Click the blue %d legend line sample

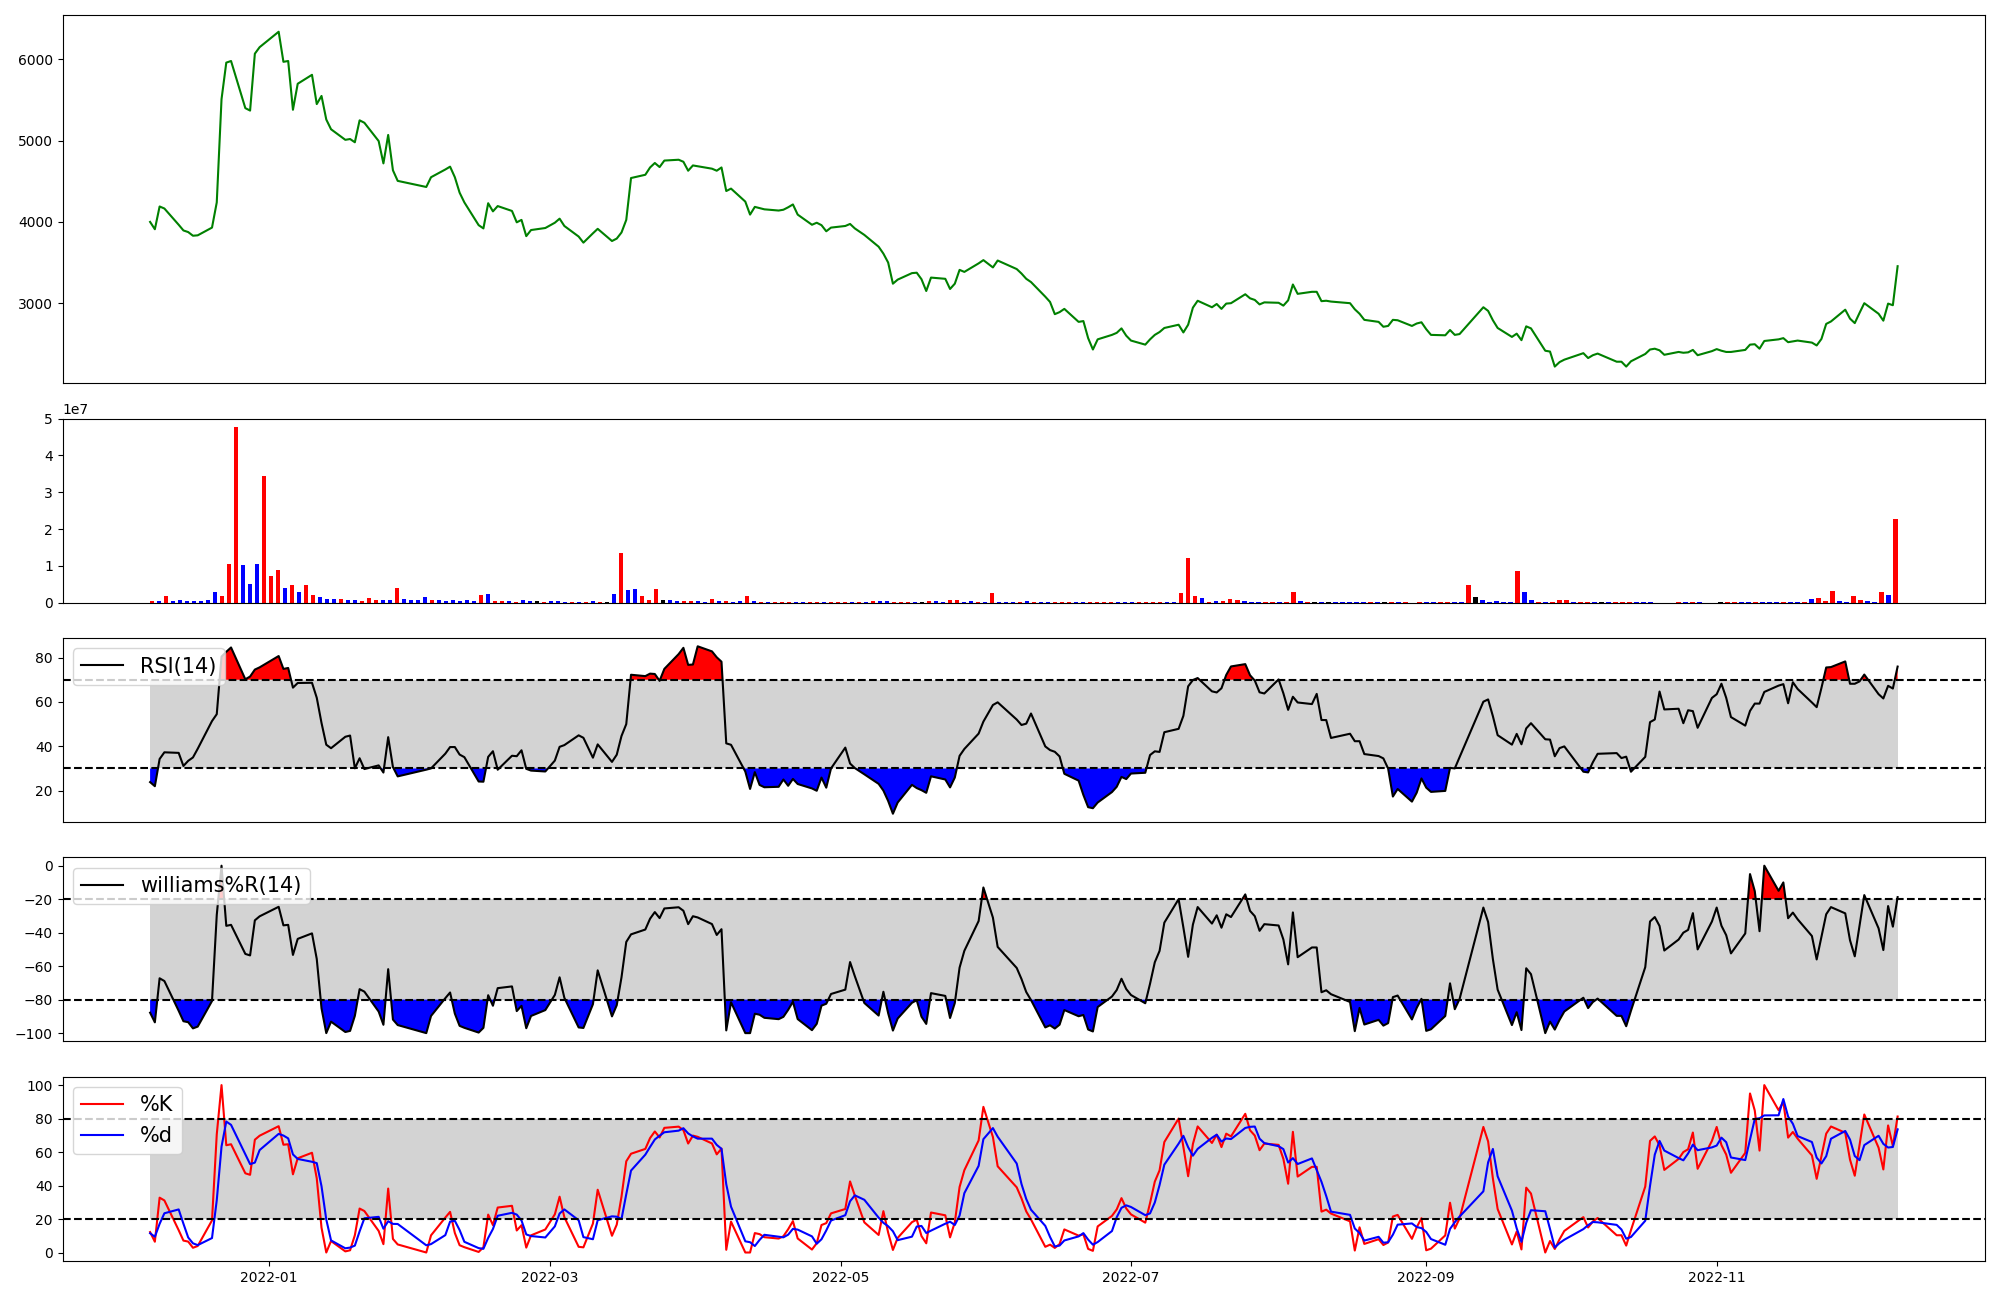[x=102, y=1135]
